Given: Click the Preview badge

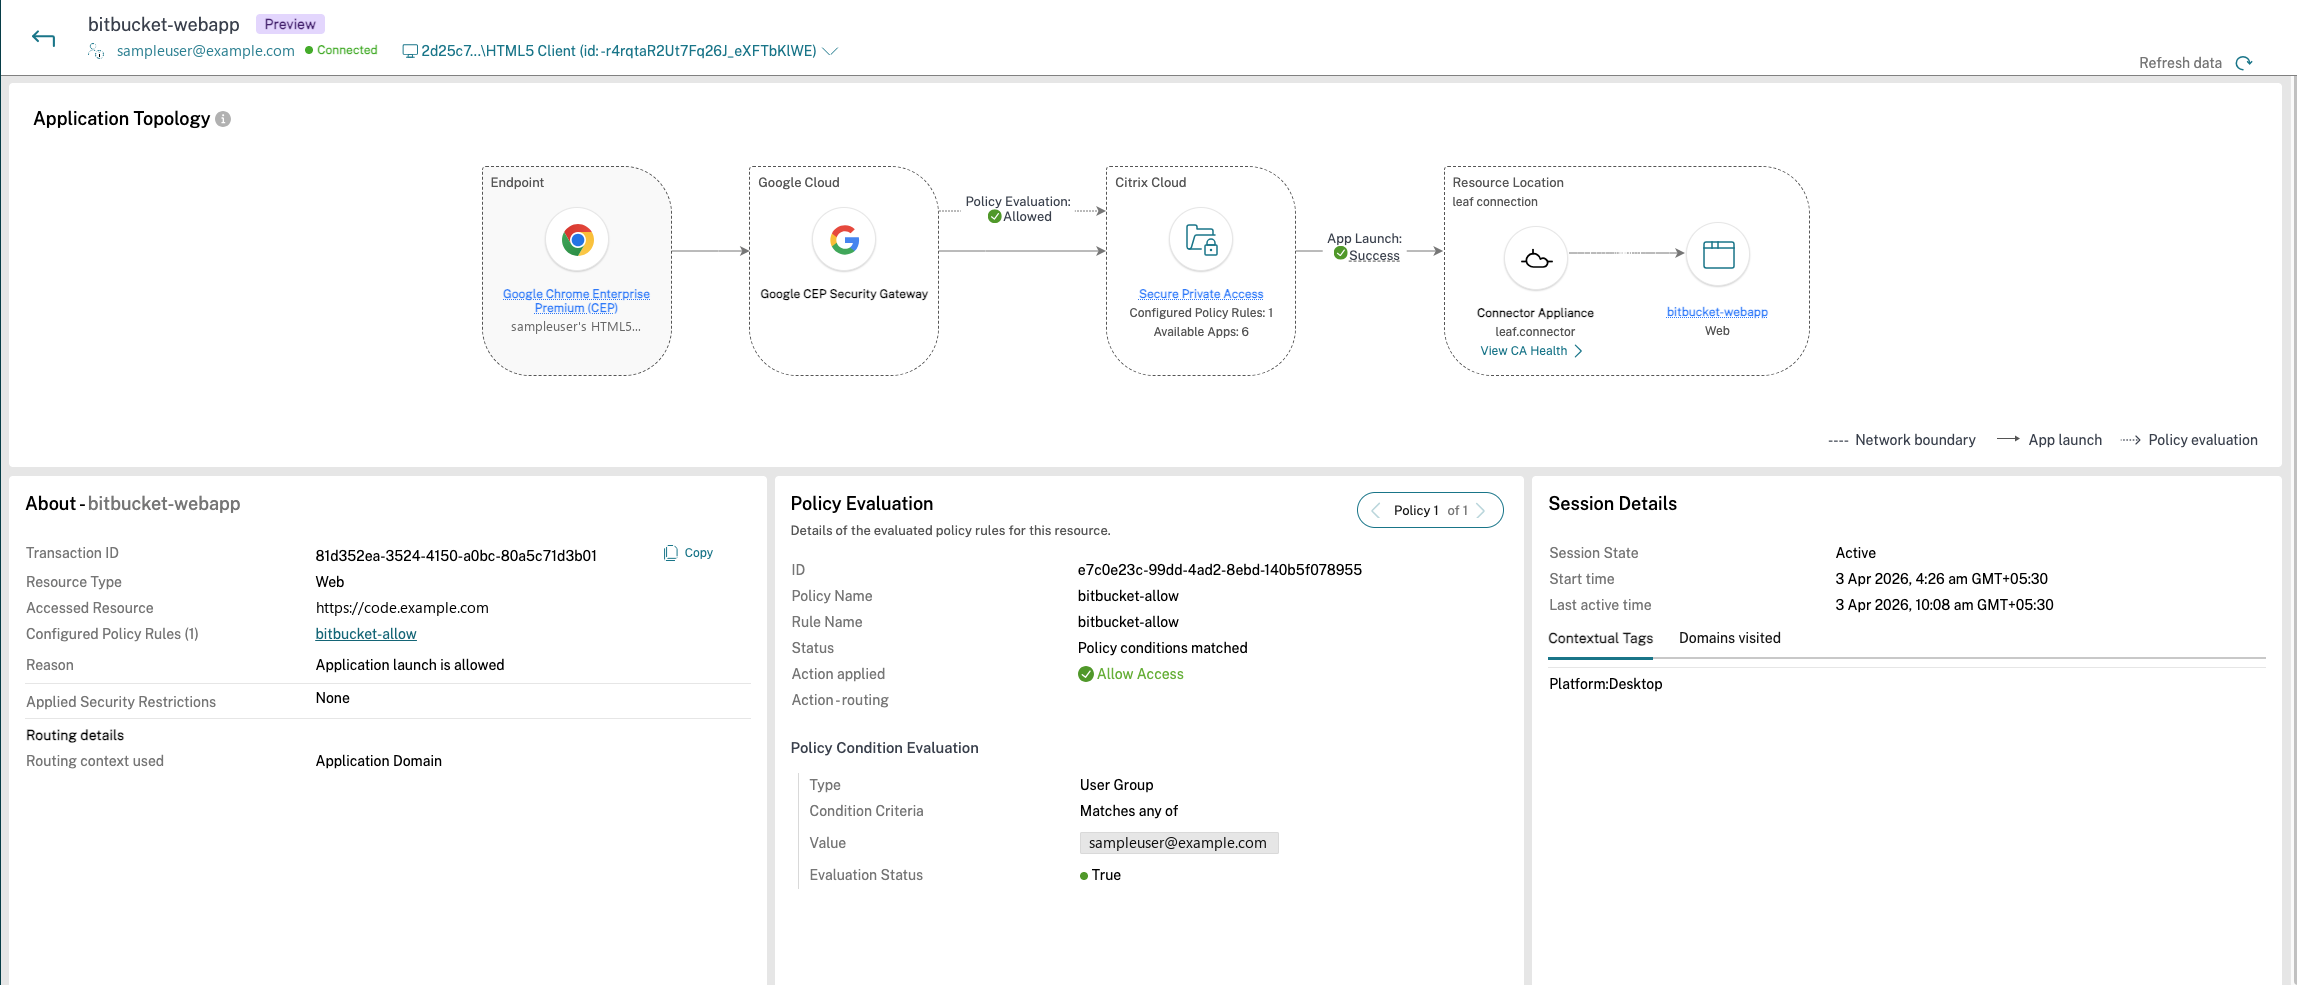Looking at the screenshot, I should click(290, 24).
